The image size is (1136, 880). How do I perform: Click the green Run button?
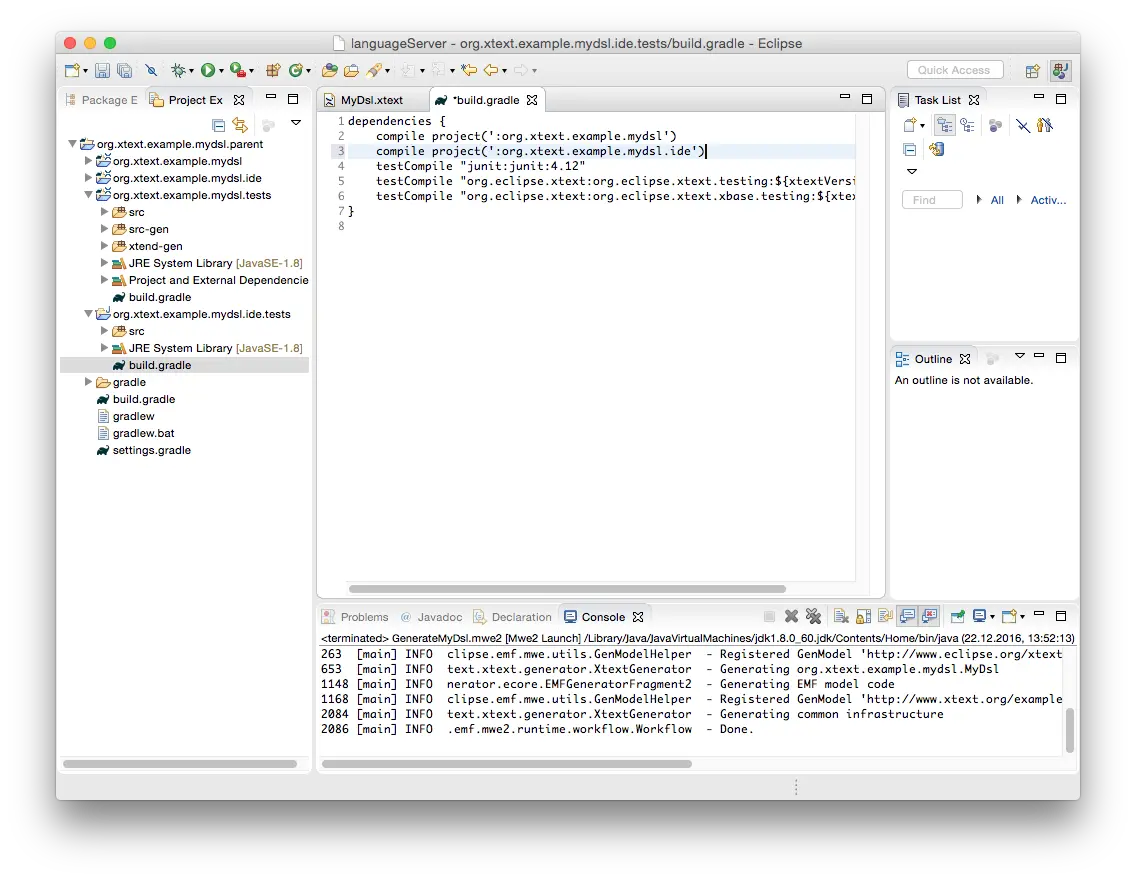click(x=208, y=70)
